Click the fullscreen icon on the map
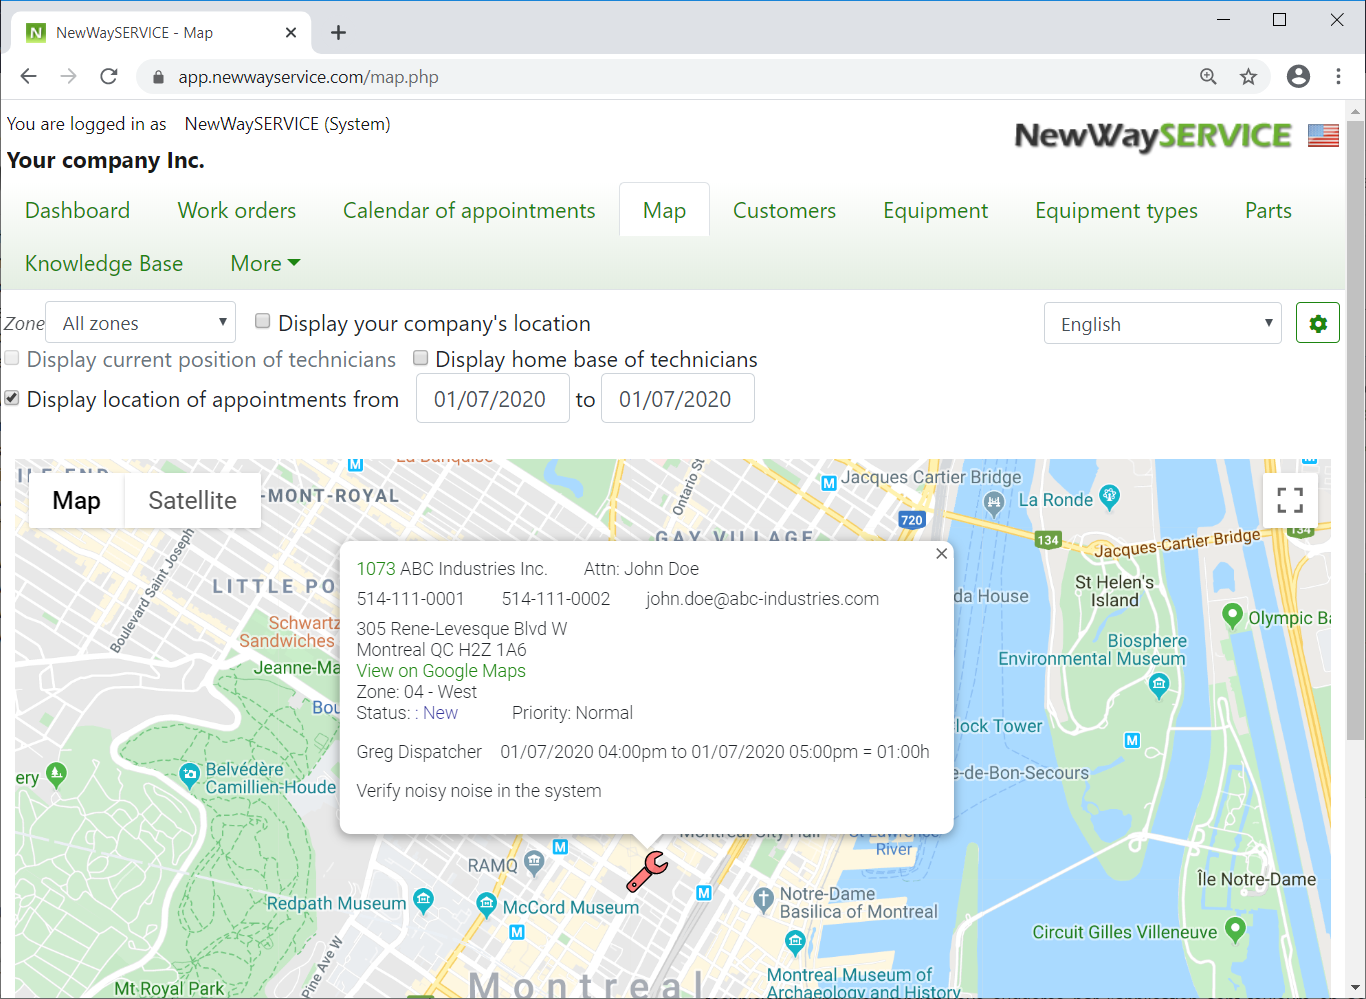 [x=1290, y=499]
